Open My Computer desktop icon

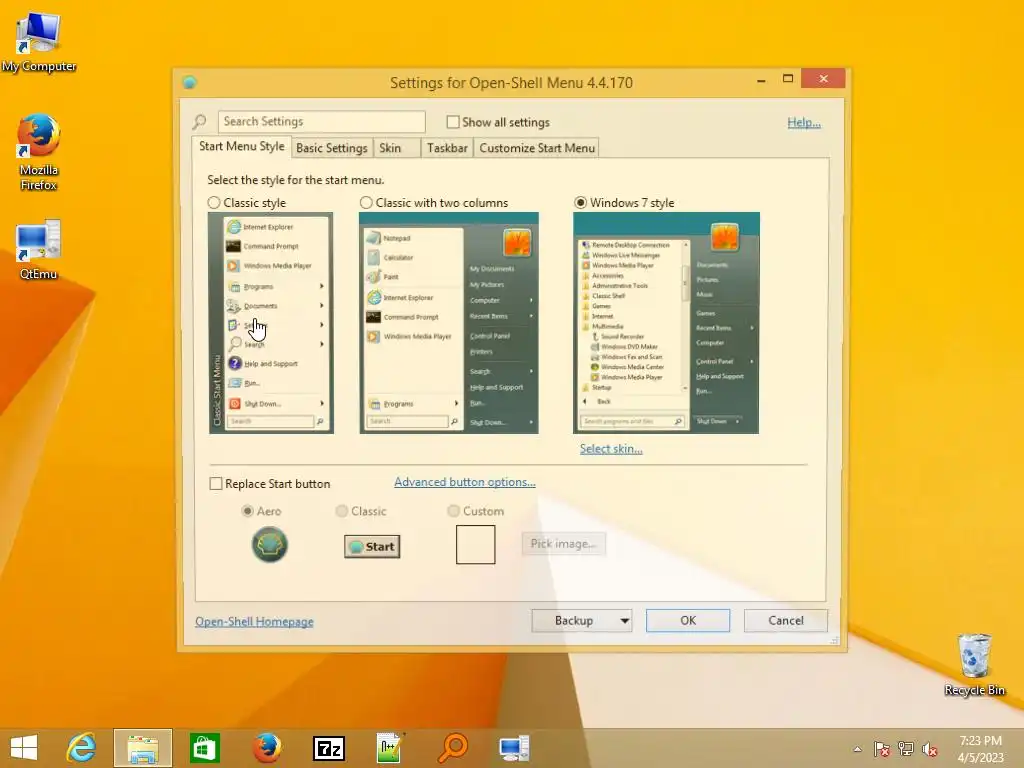point(39,42)
